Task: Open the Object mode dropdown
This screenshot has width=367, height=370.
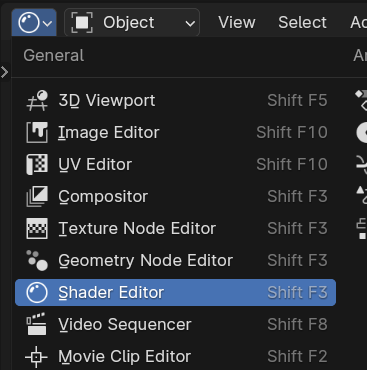Action: 132,23
